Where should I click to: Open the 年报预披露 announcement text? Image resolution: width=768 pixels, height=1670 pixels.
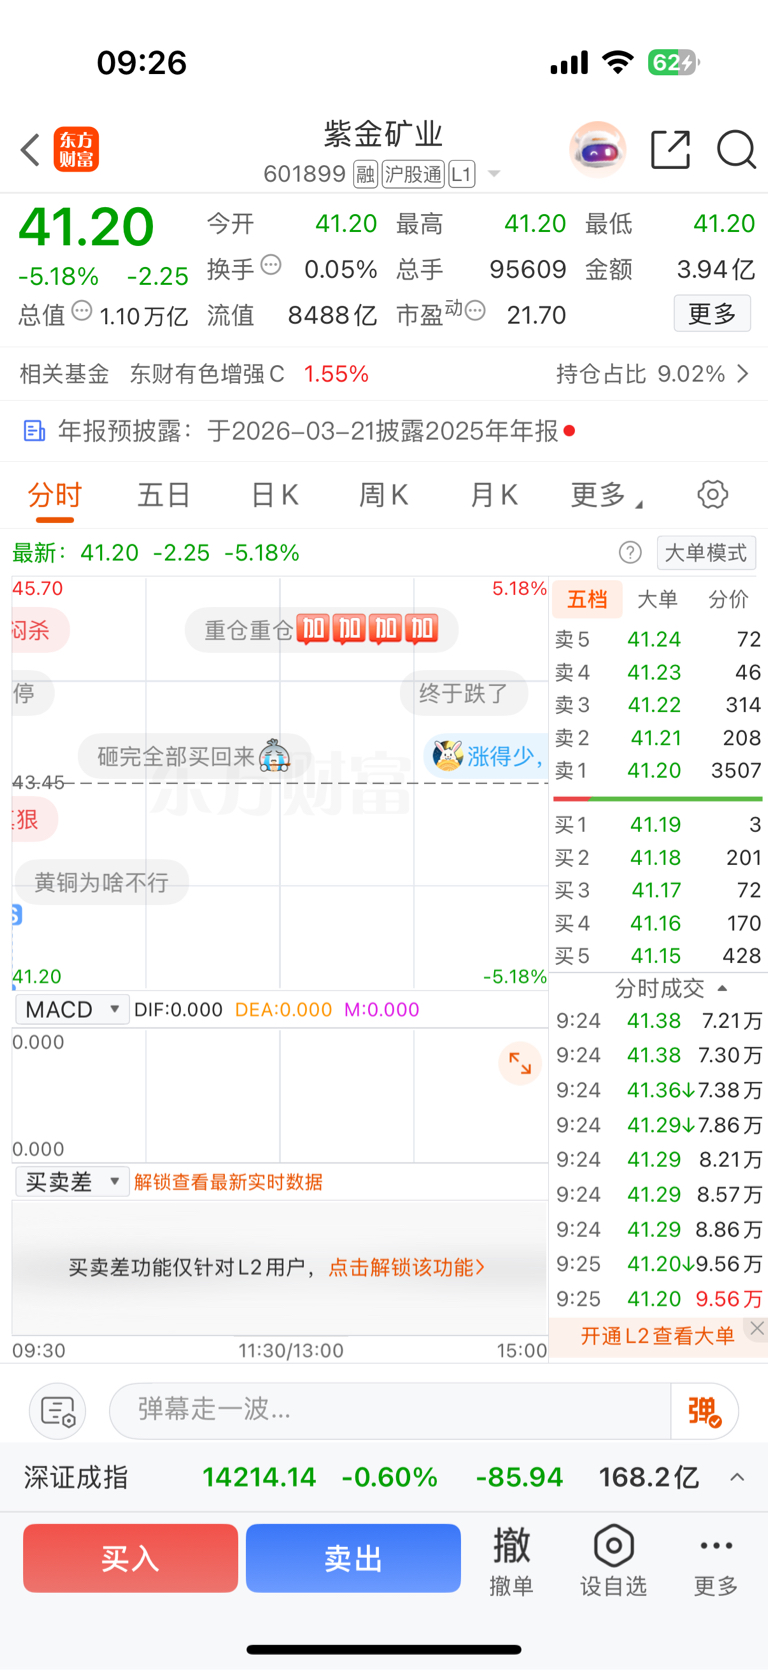click(x=308, y=431)
